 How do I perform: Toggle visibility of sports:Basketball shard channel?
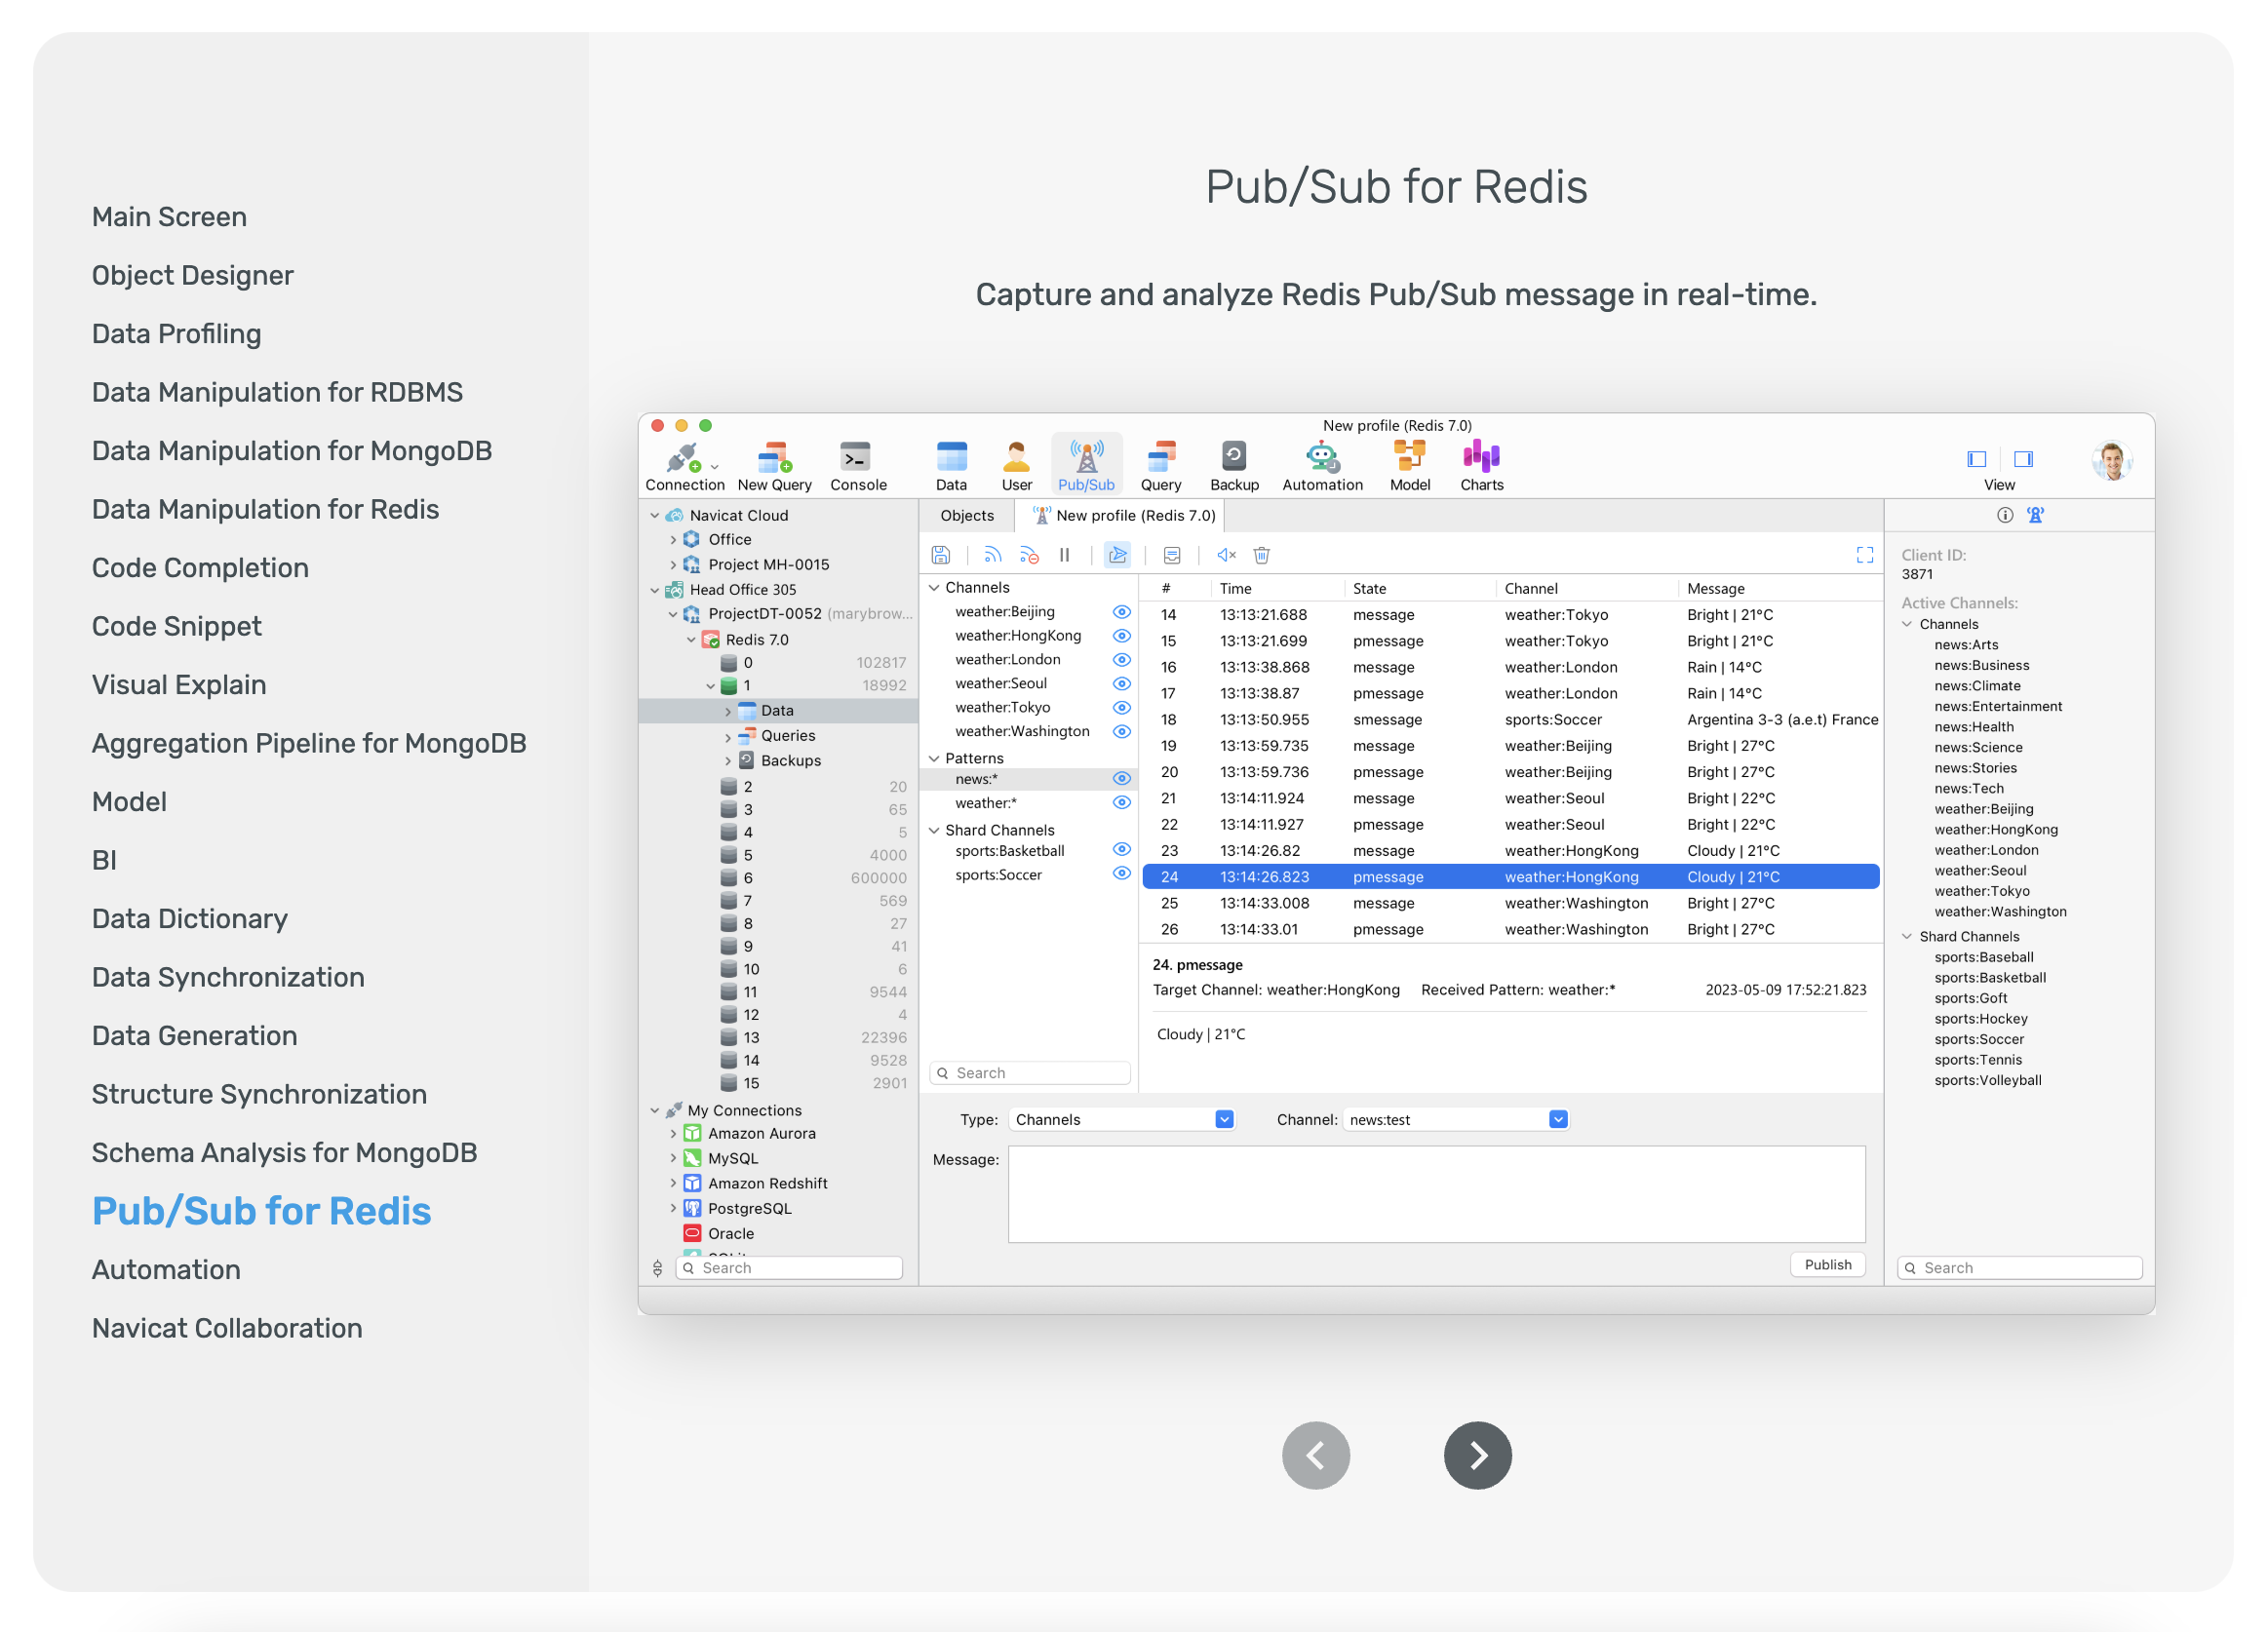coord(1122,850)
